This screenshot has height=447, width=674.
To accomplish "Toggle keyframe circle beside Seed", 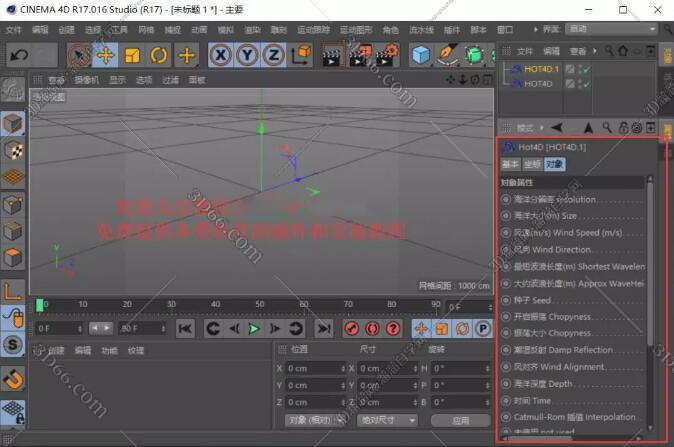I will (x=506, y=300).
